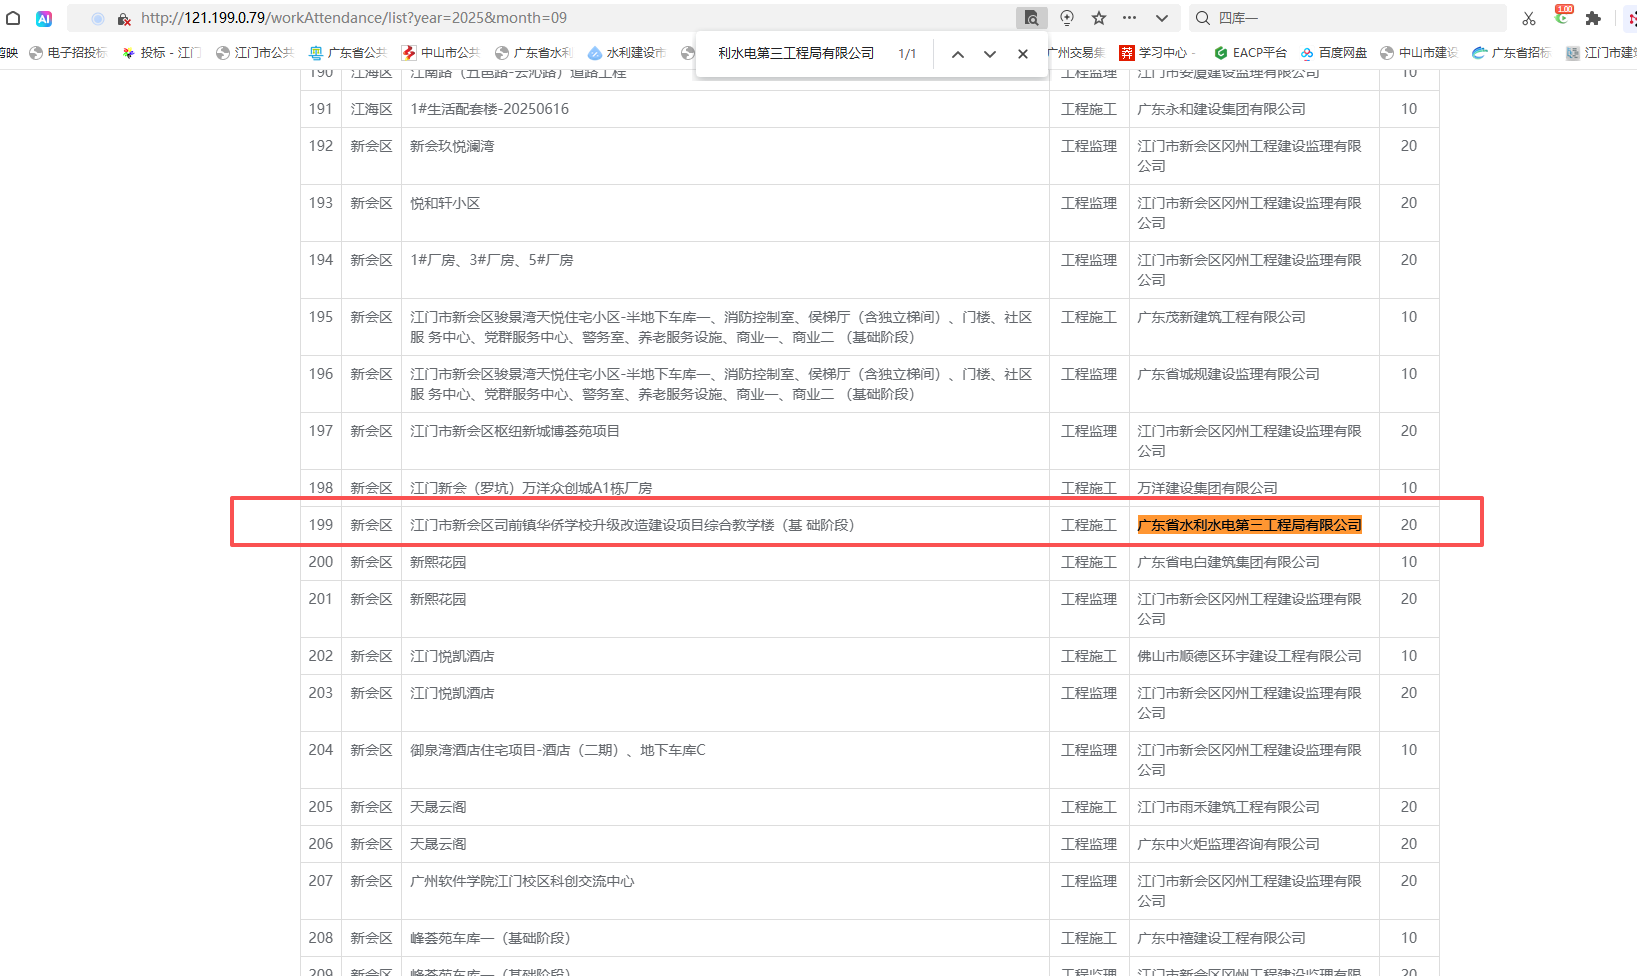
Task: Open the extensions puzzle piece icon
Action: pos(1593,18)
